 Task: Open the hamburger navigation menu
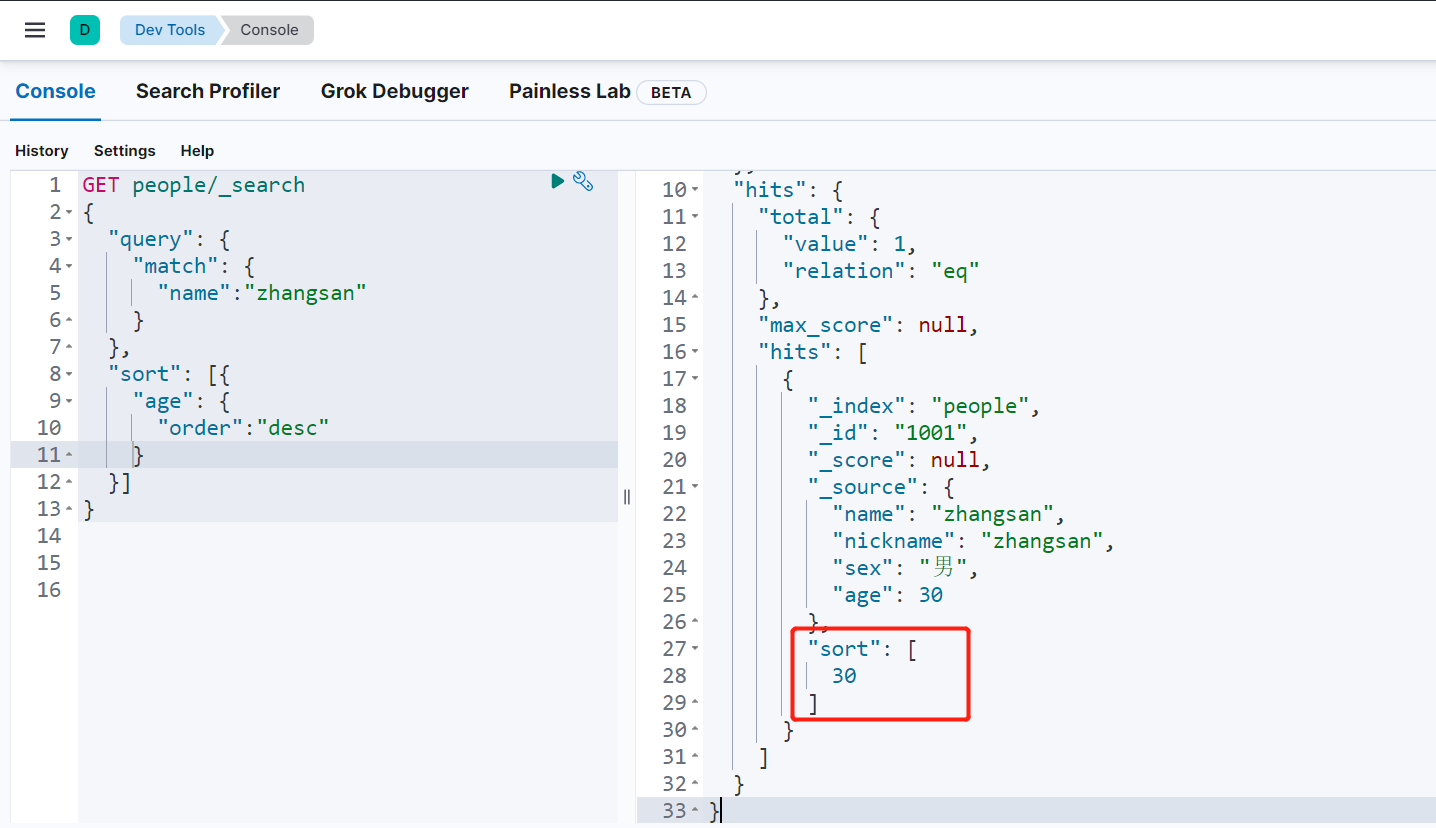[35, 30]
